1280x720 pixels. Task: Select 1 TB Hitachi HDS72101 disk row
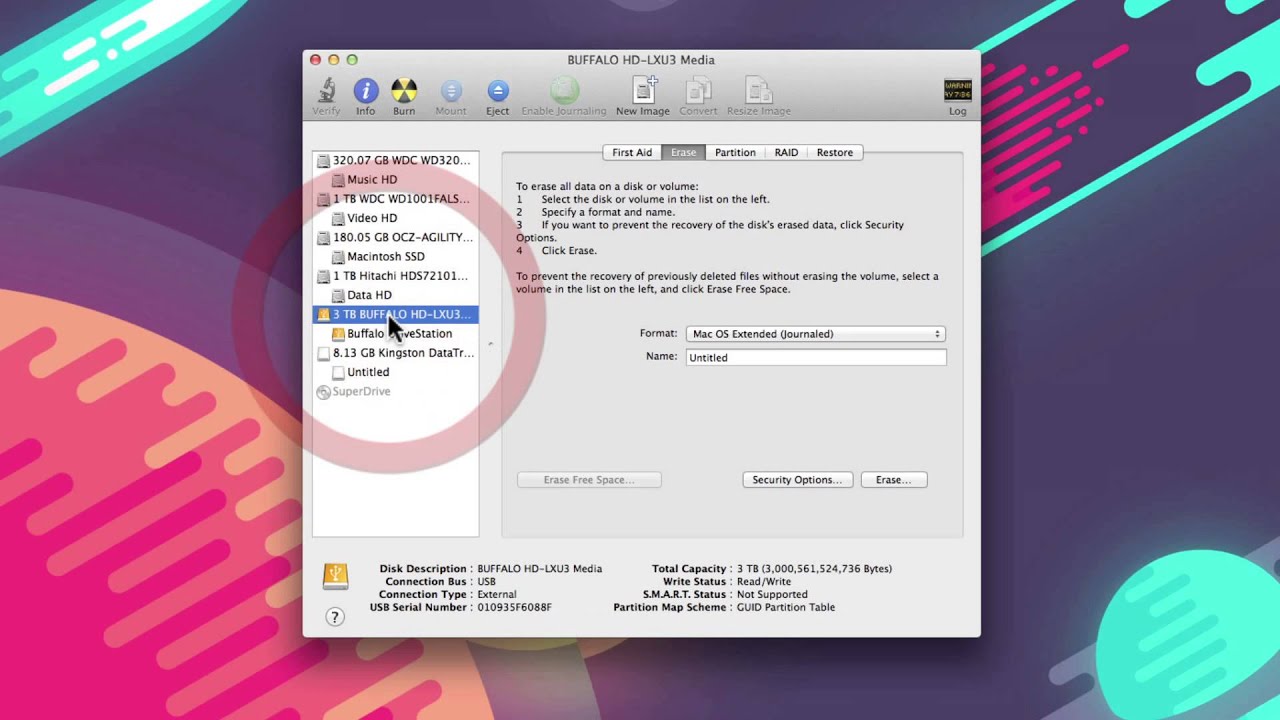coord(396,276)
